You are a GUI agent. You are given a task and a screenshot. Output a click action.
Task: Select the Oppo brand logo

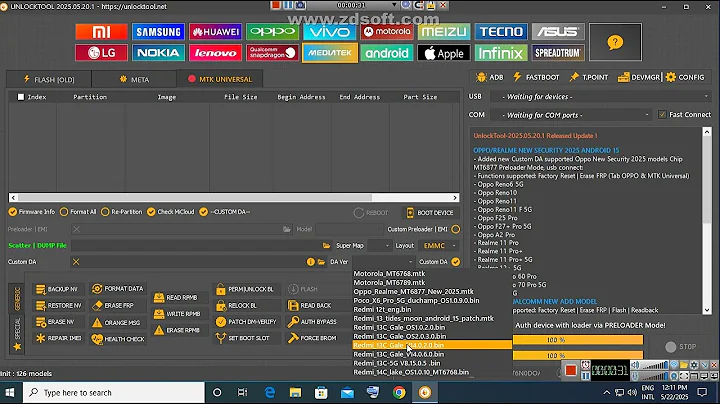point(272,32)
